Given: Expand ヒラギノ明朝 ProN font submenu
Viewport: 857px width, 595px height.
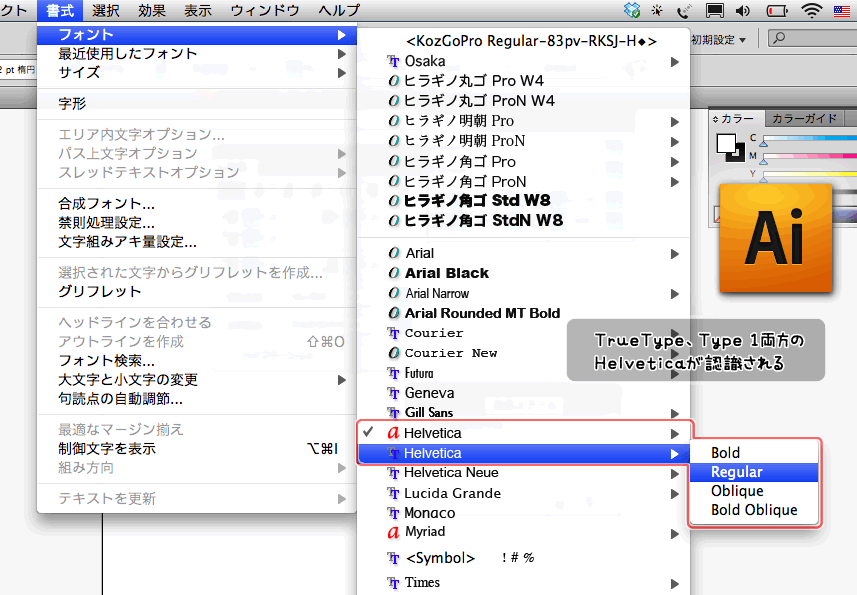Looking at the screenshot, I should [x=524, y=141].
